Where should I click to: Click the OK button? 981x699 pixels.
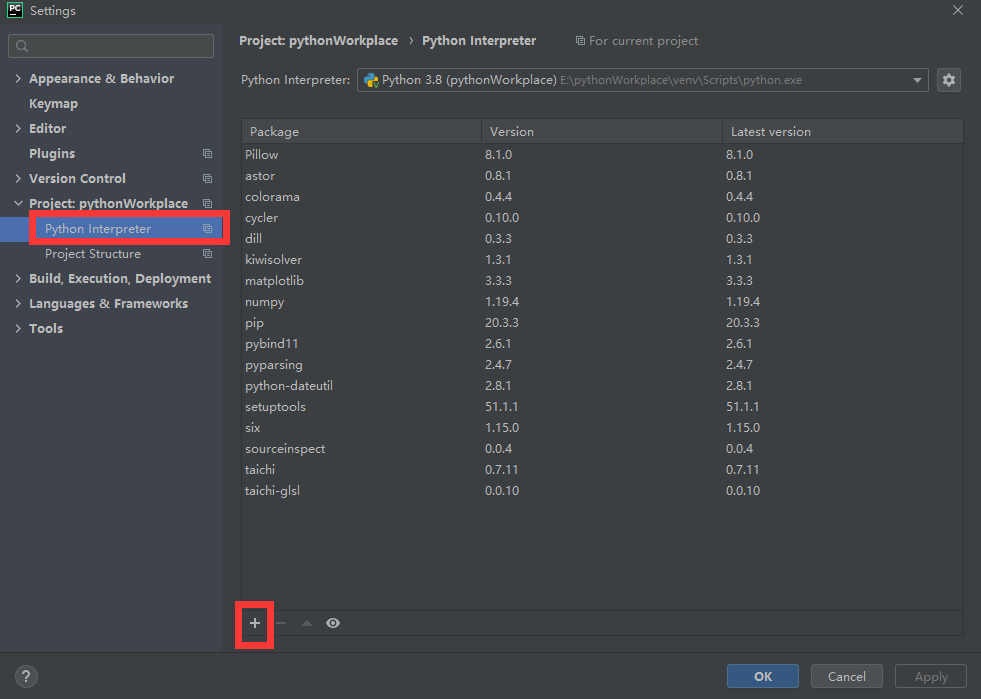pos(762,676)
